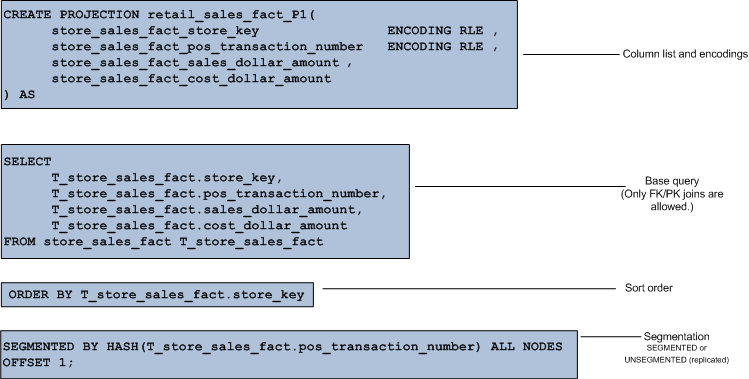
Task: Click the 'Segmentation' label heading
Action: pos(676,336)
